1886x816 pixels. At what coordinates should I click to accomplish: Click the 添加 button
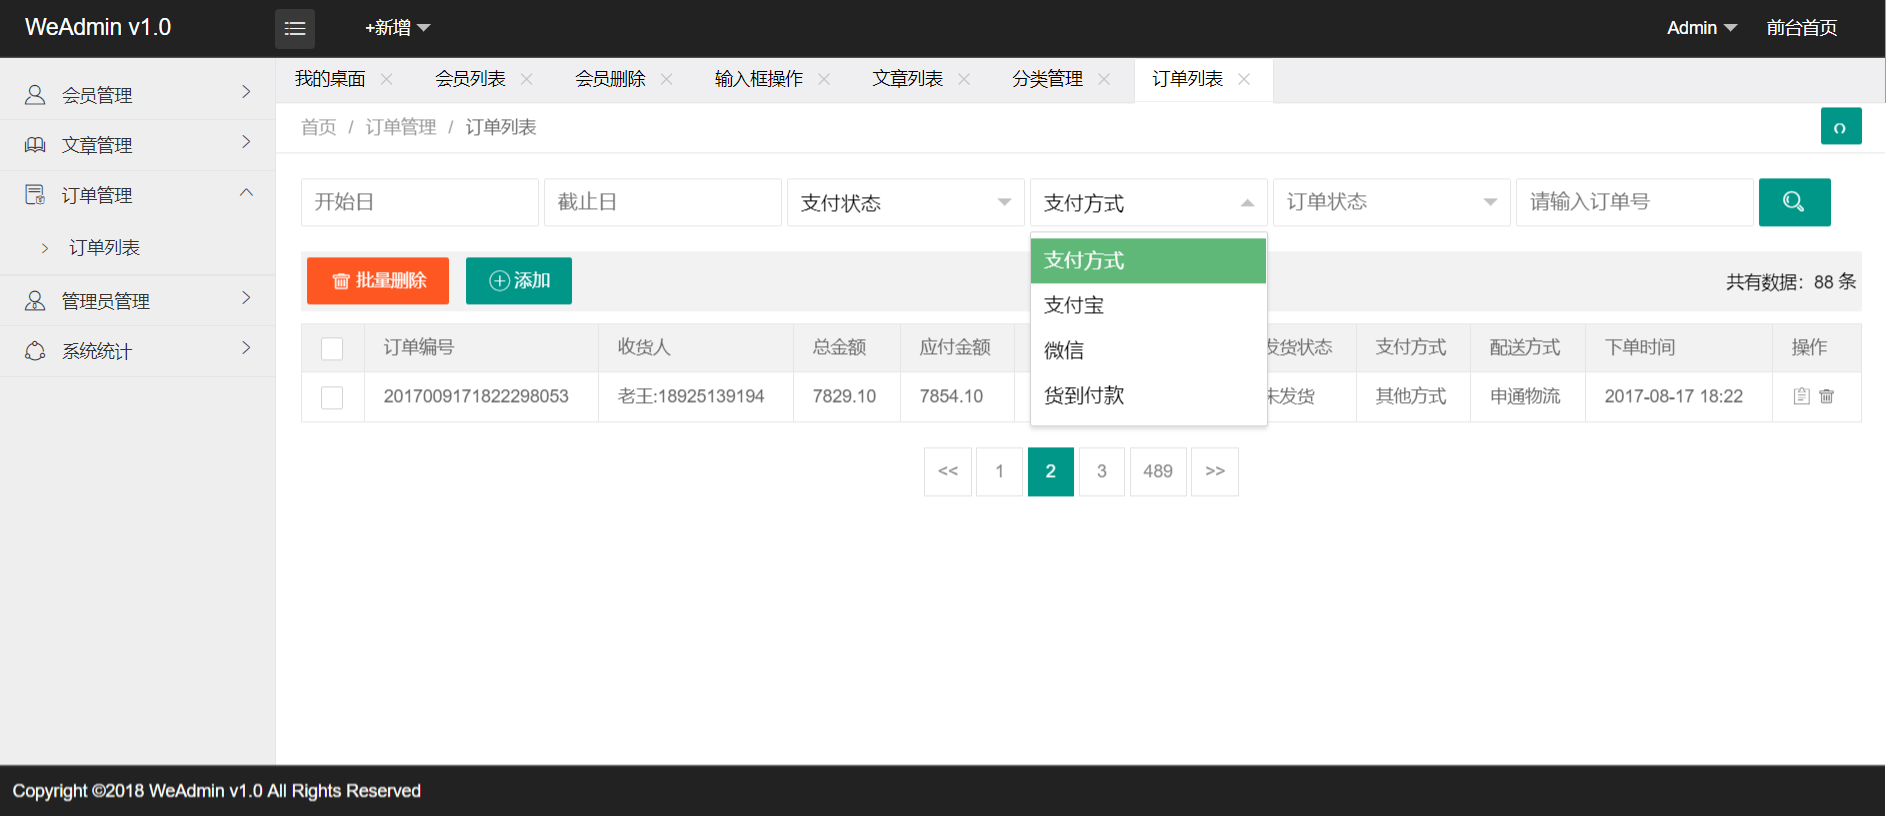point(518,281)
